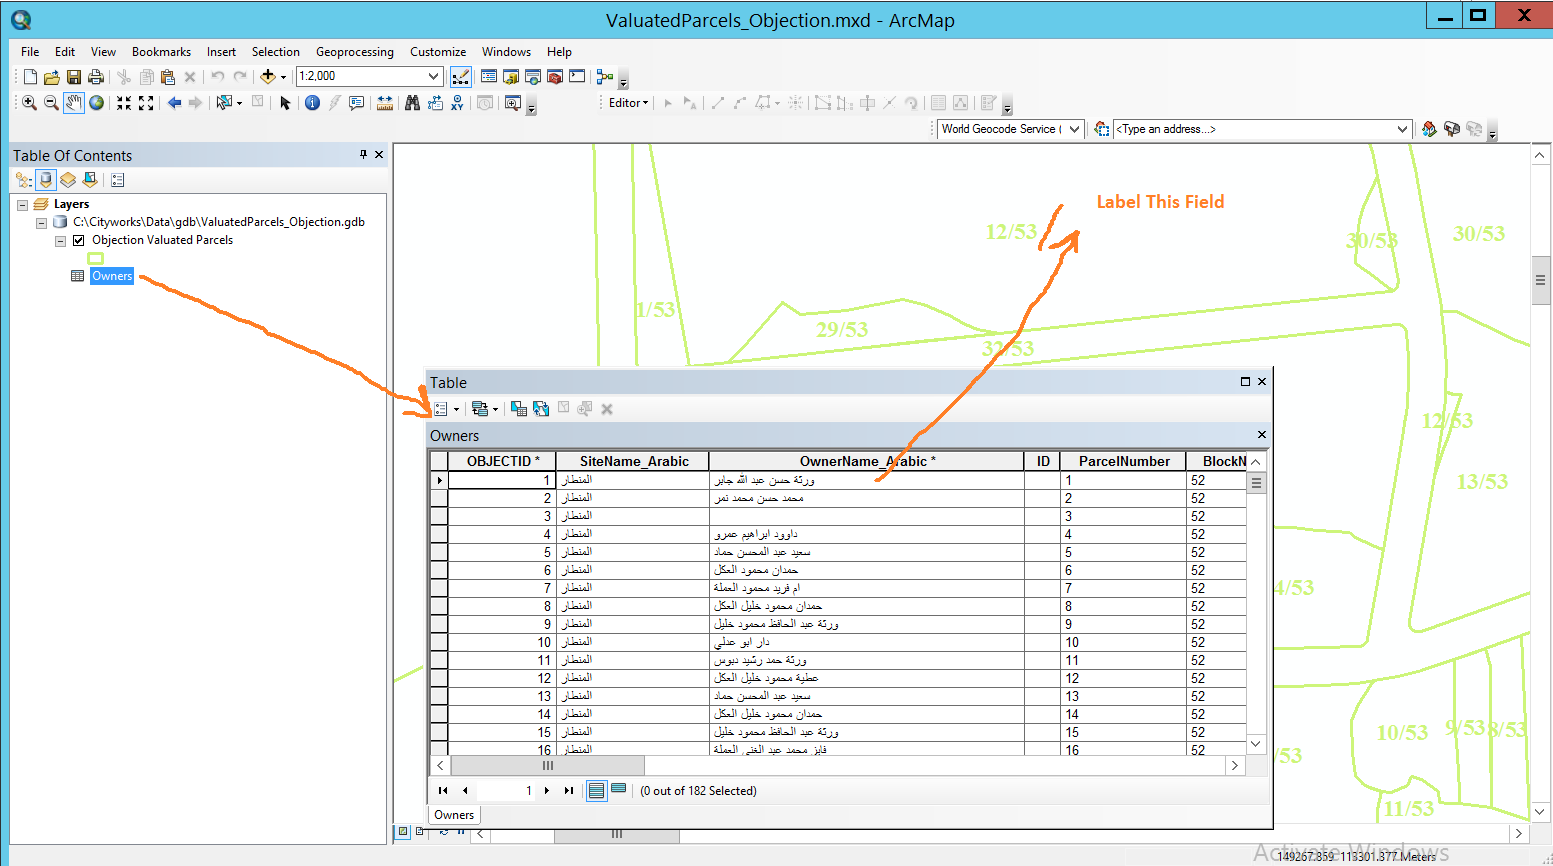Open the File menu
The height and width of the screenshot is (866, 1553).
pos(30,52)
